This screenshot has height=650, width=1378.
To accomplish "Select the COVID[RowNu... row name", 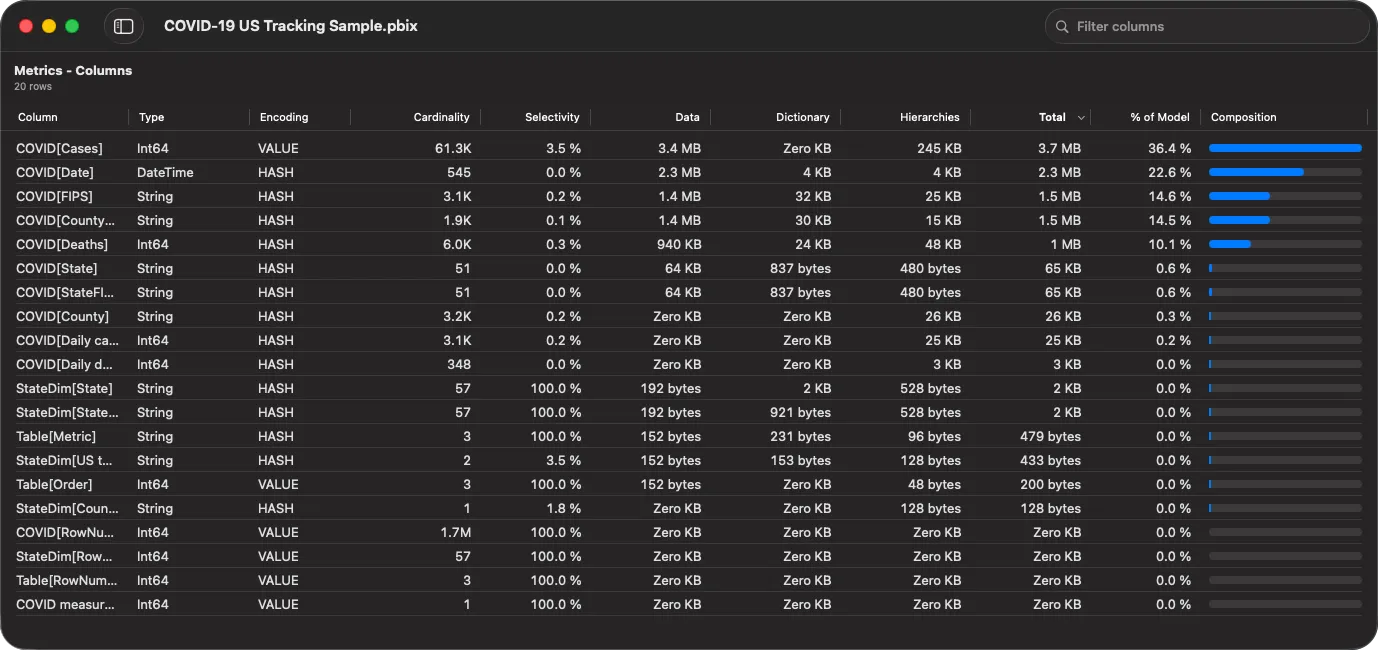I will 64,532.
